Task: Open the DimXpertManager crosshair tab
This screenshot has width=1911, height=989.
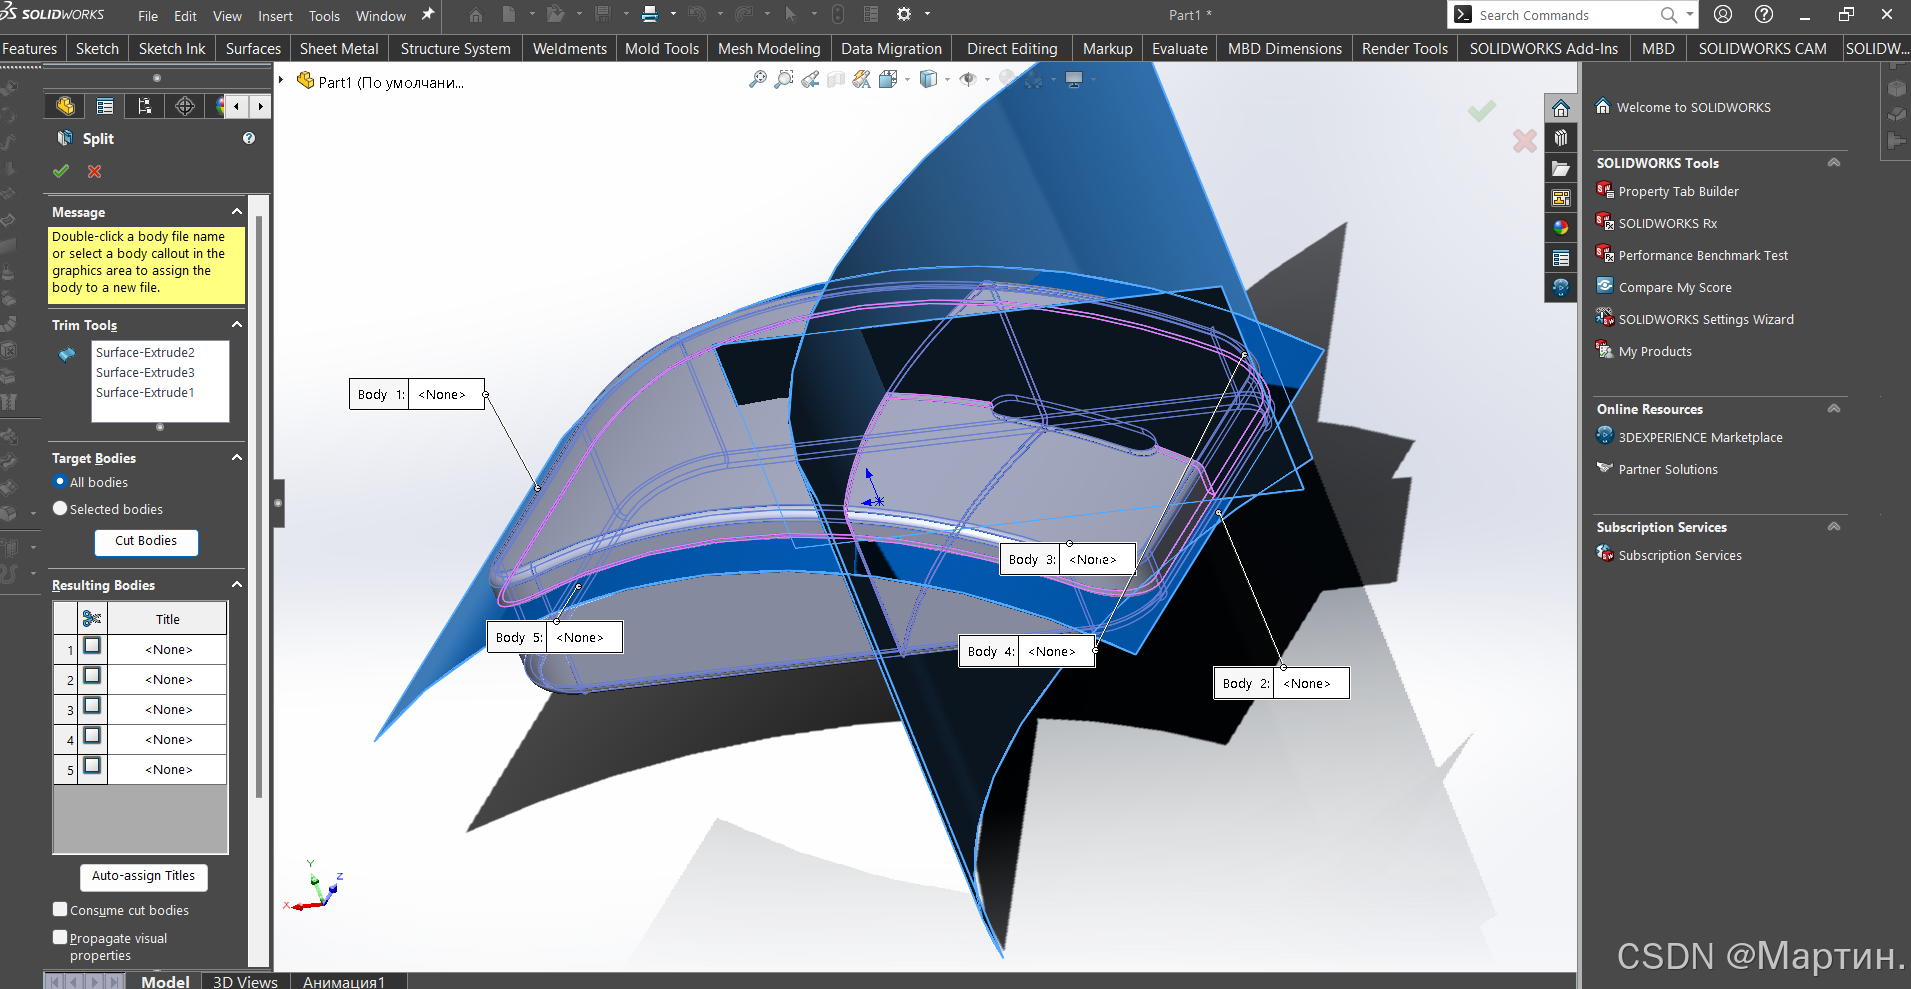Action: pos(185,106)
